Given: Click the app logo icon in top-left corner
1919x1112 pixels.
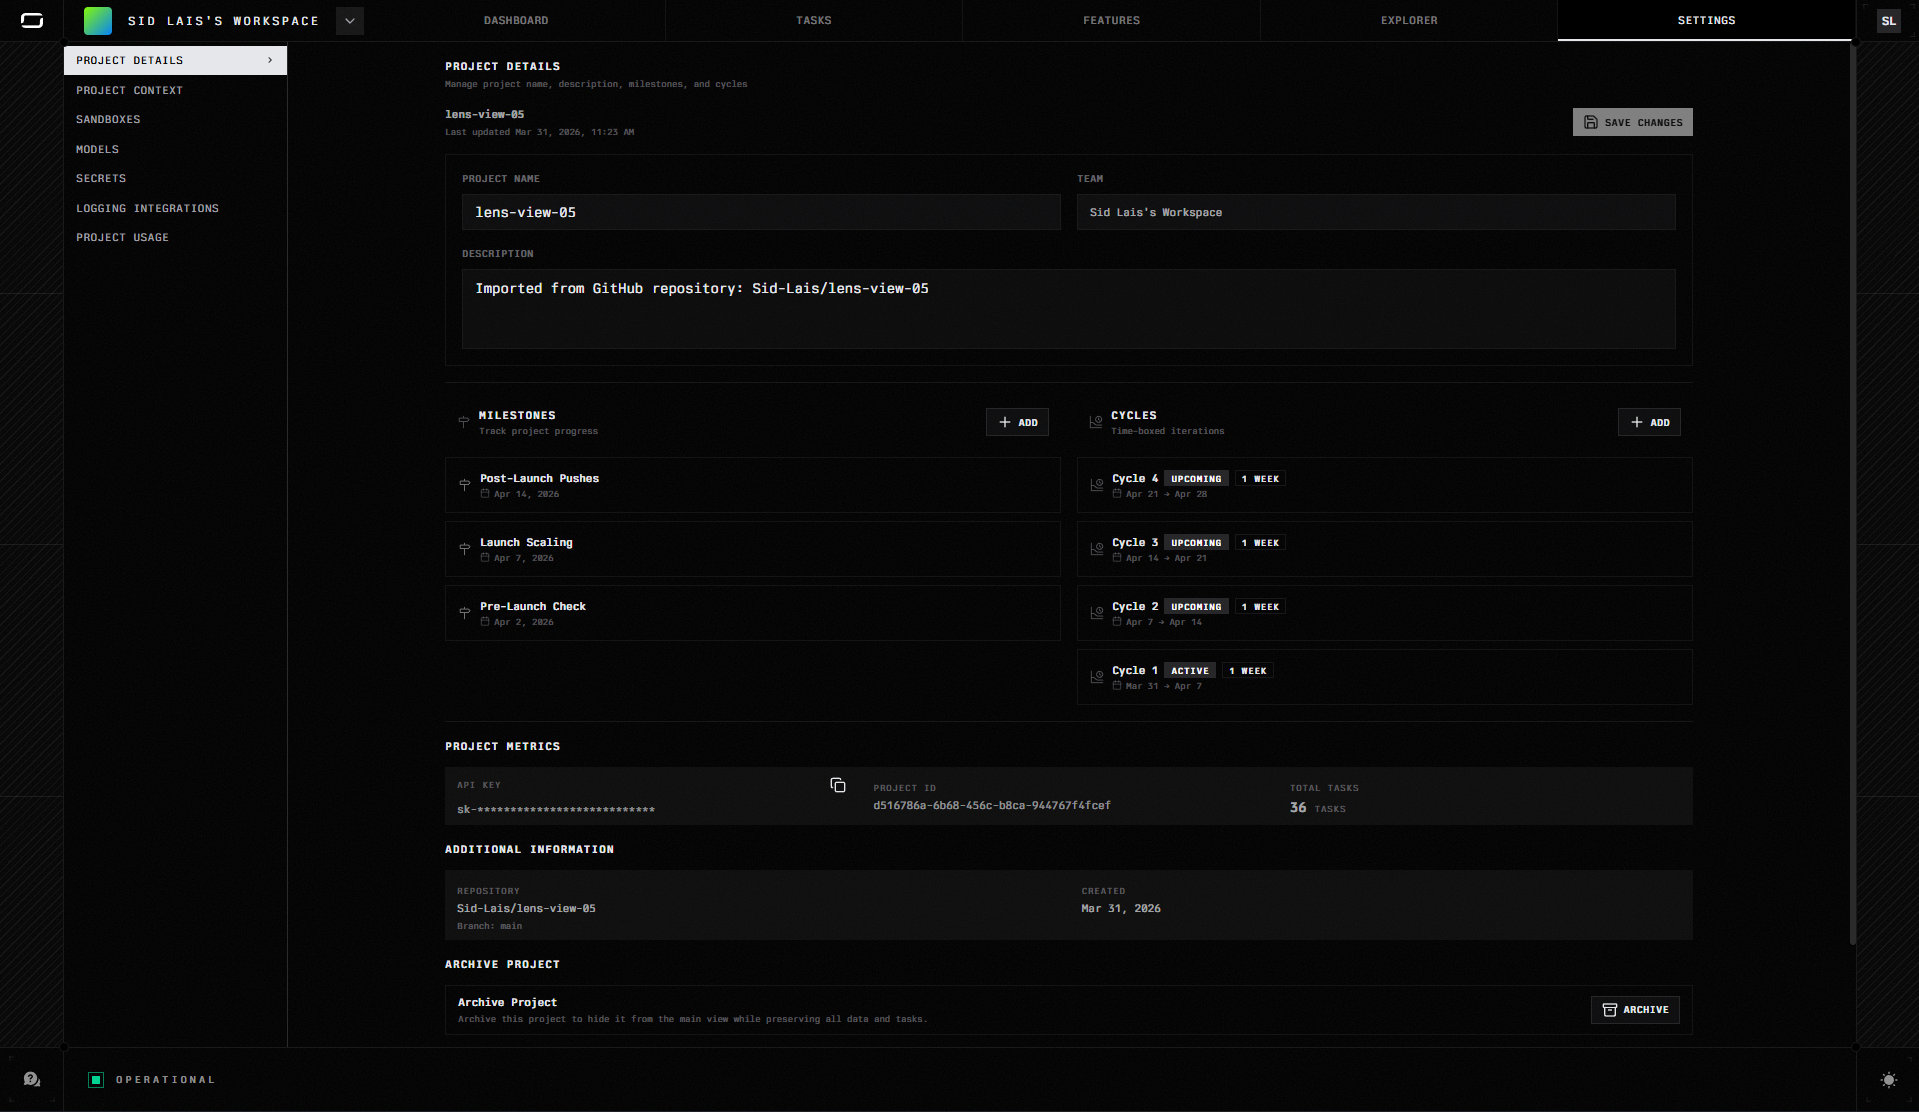Looking at the screenshot, I should pyautogui.click(x=32, y=20).
